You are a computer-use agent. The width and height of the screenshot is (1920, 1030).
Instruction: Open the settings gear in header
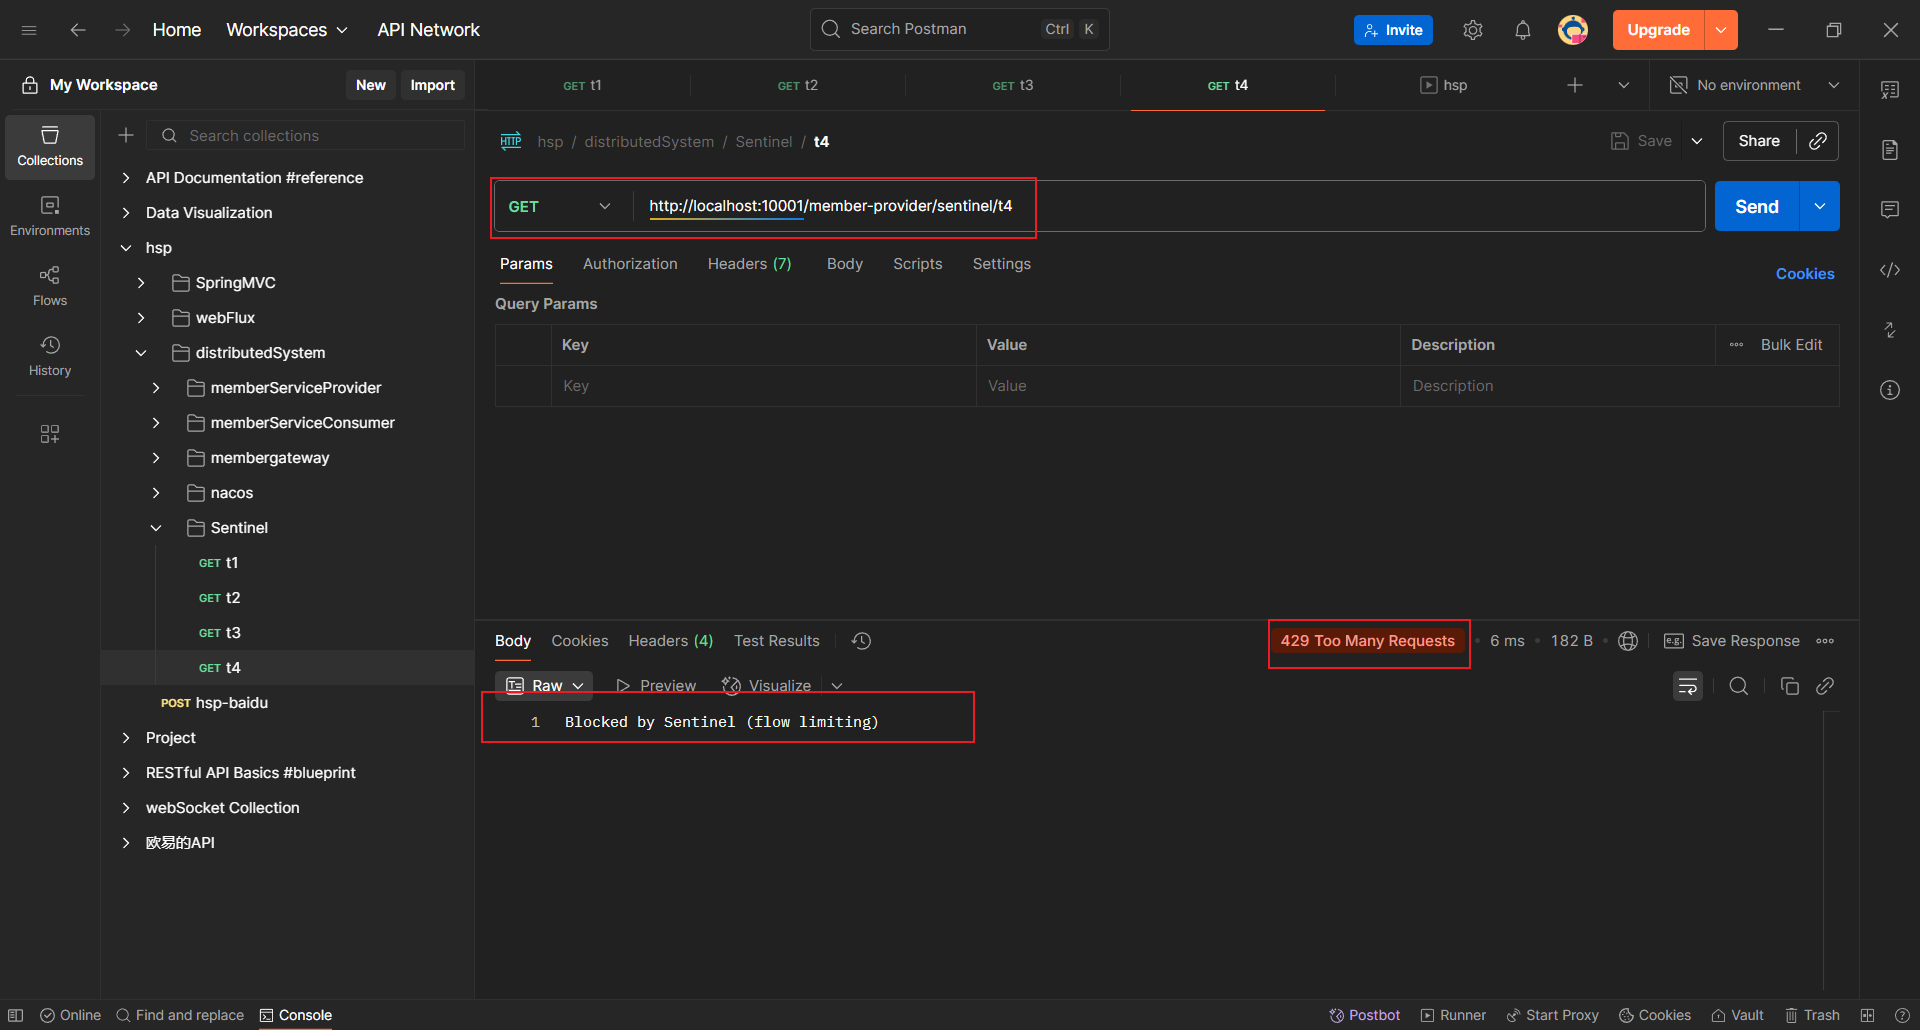click(x=1472, y=30)
